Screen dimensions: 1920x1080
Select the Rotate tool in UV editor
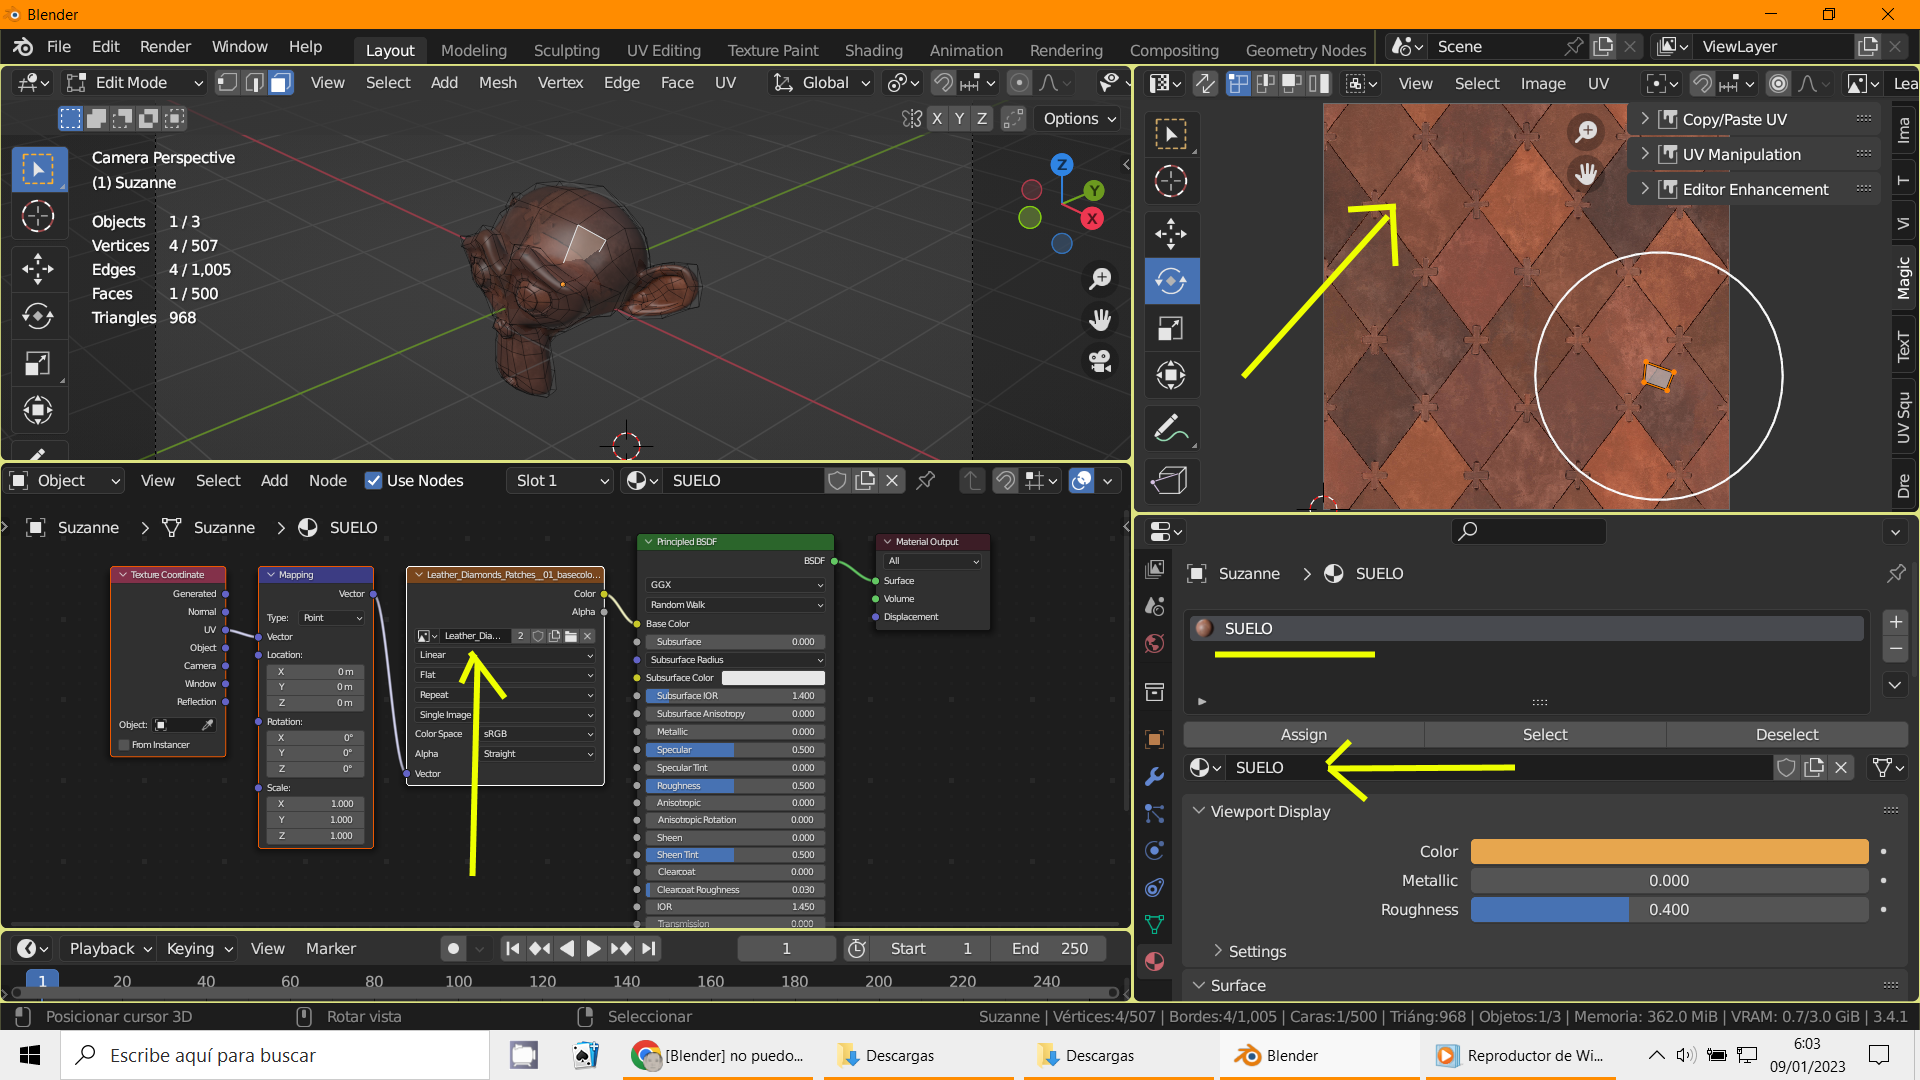[x=1171, y=281]
